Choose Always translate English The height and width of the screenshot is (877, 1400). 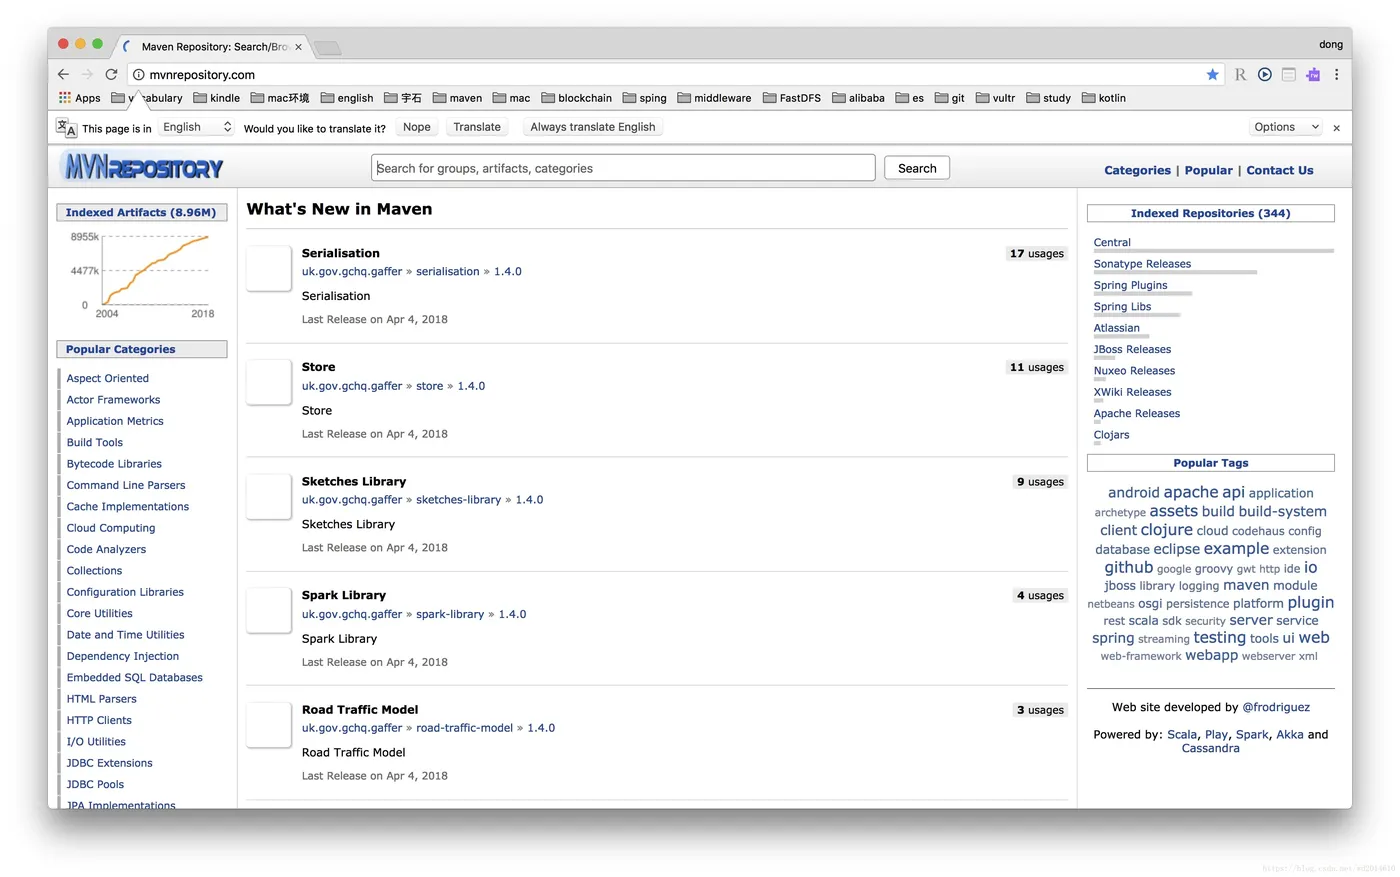pyautogui.click(x=593, y=127)
